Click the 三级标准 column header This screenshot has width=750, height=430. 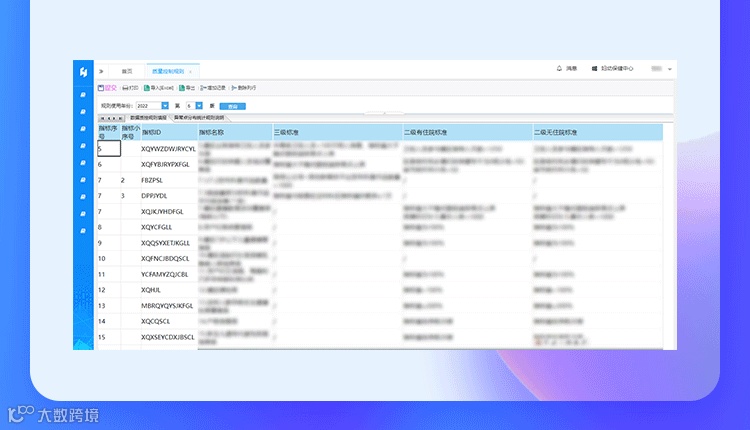tap(337, 132)
